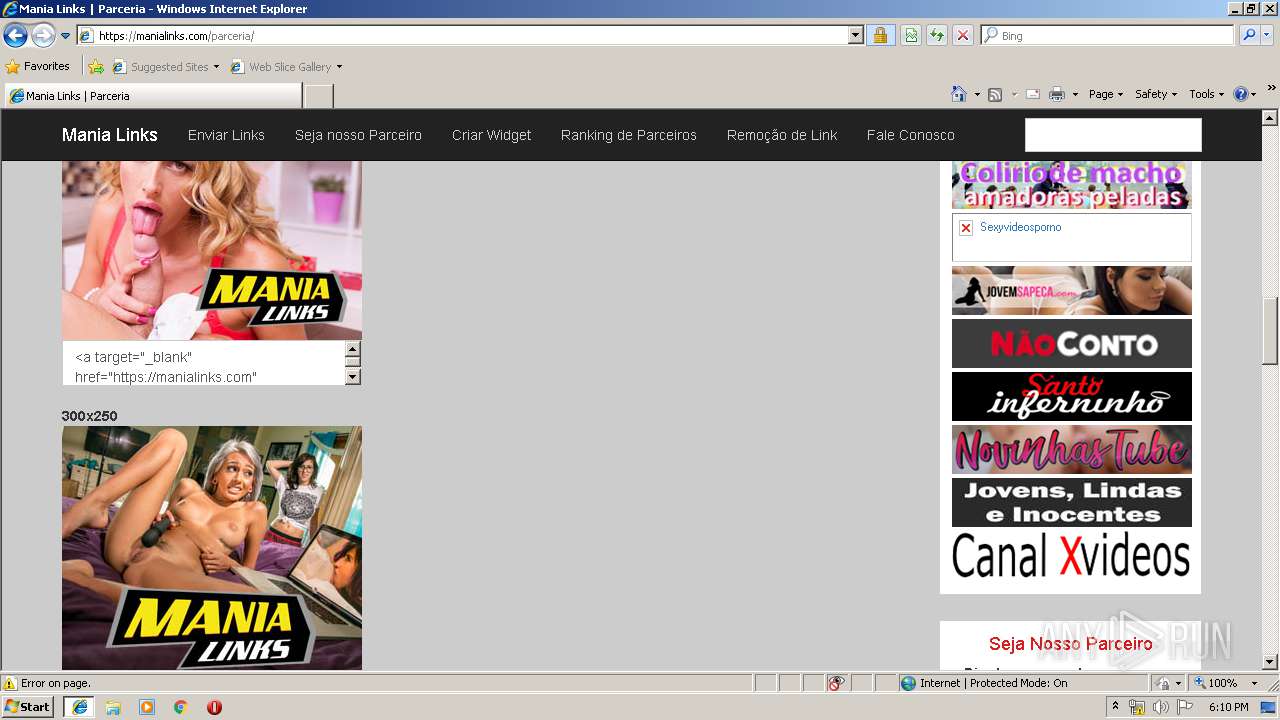
Task: Click the site search field in navbar
Action: (1113, 135)
